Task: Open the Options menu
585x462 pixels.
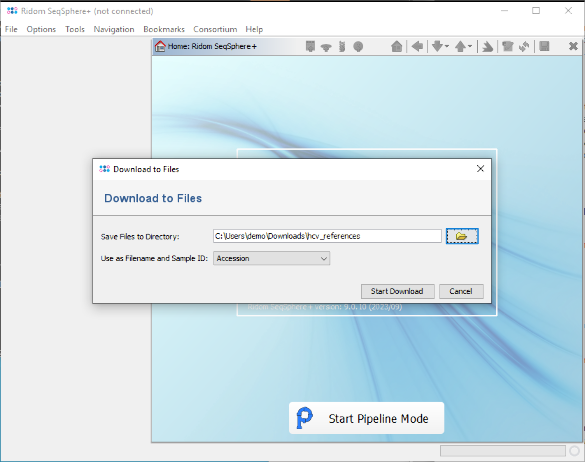Action: [41, 29]
